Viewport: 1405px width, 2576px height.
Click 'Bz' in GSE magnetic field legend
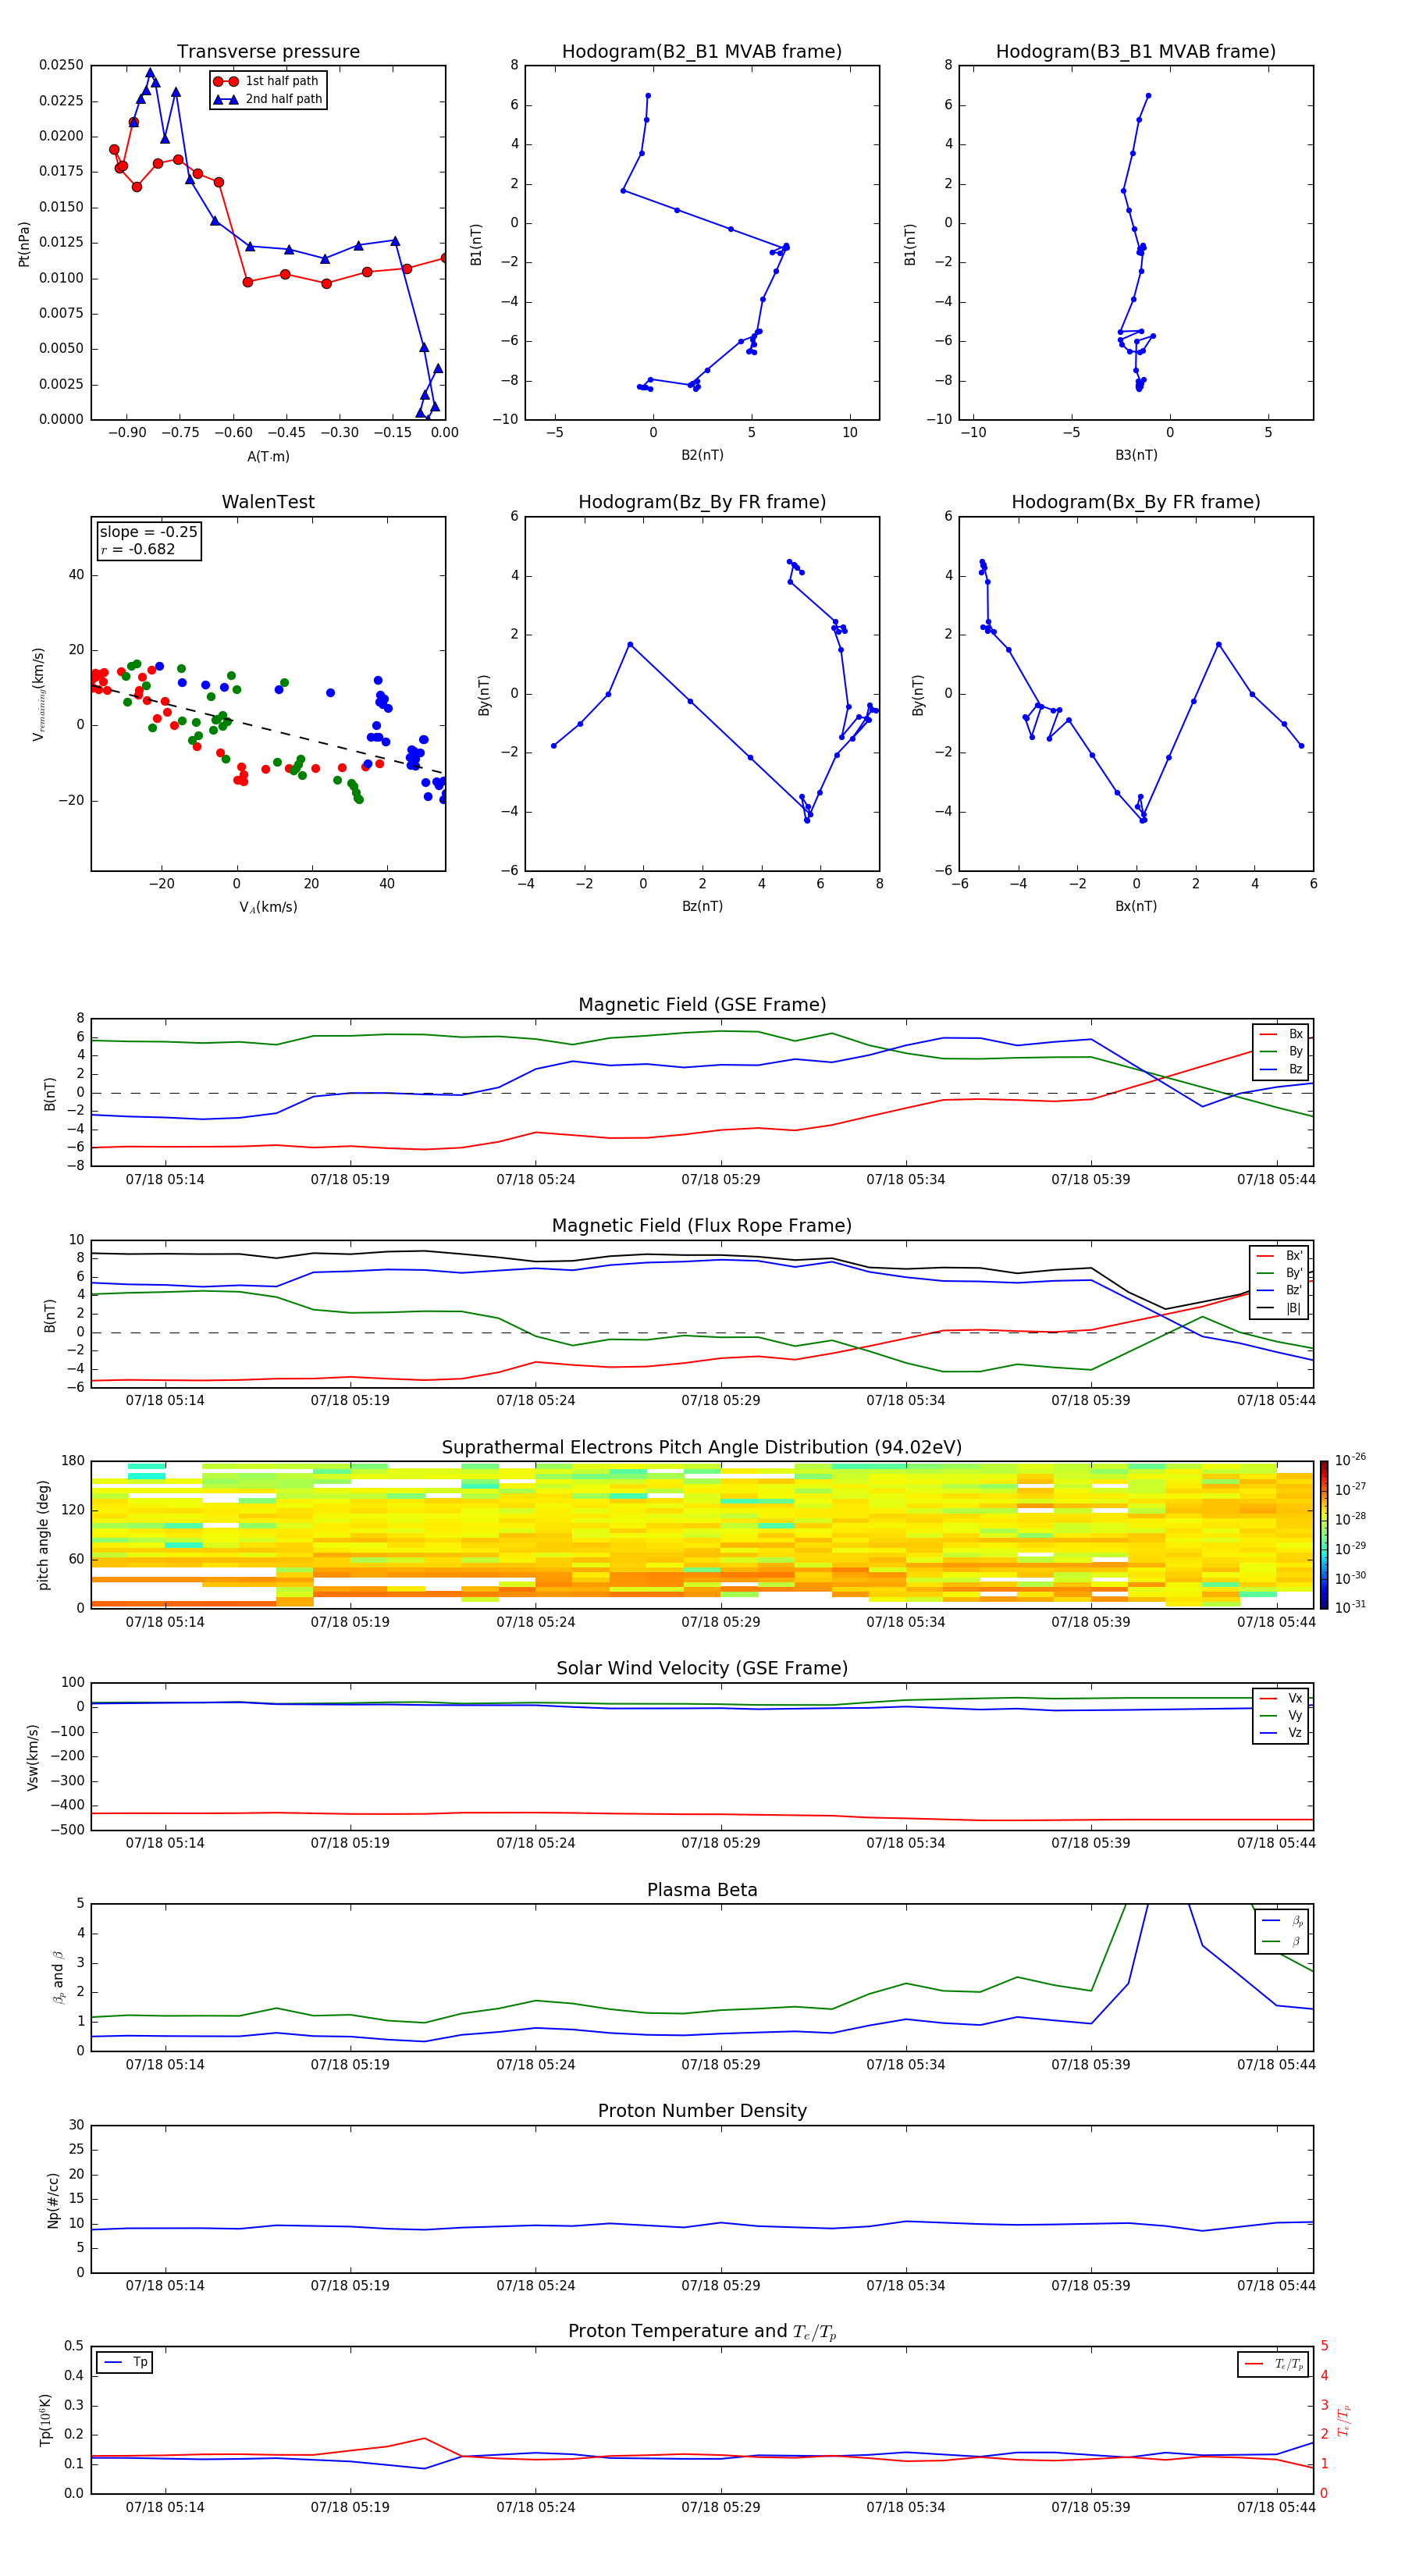point(1282,1069)
